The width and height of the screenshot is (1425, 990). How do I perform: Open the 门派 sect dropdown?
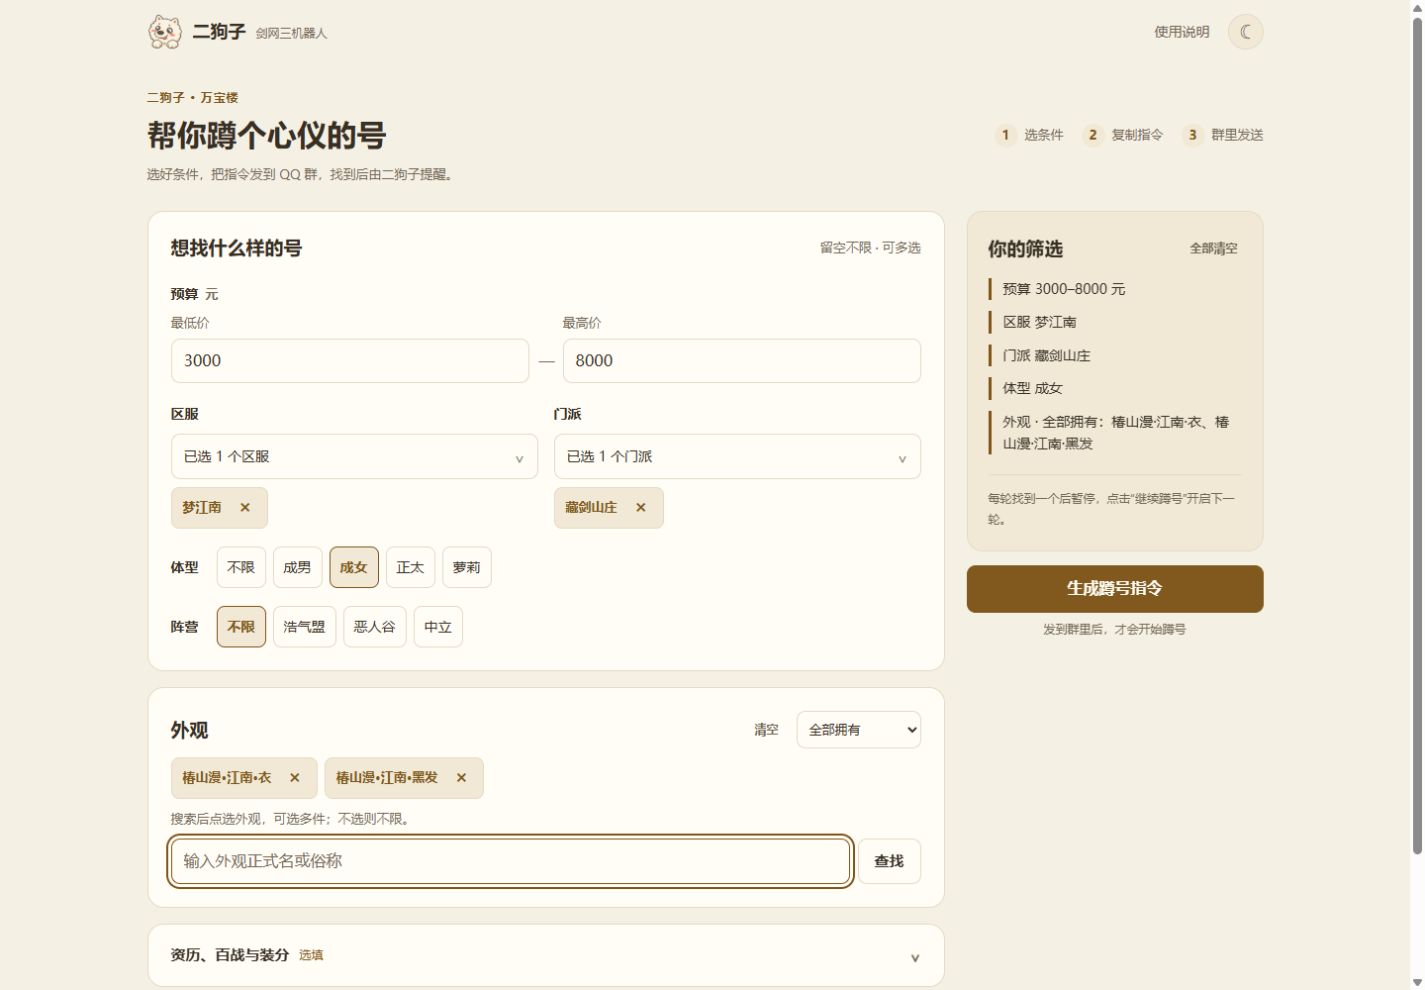[x=737, y=457]
